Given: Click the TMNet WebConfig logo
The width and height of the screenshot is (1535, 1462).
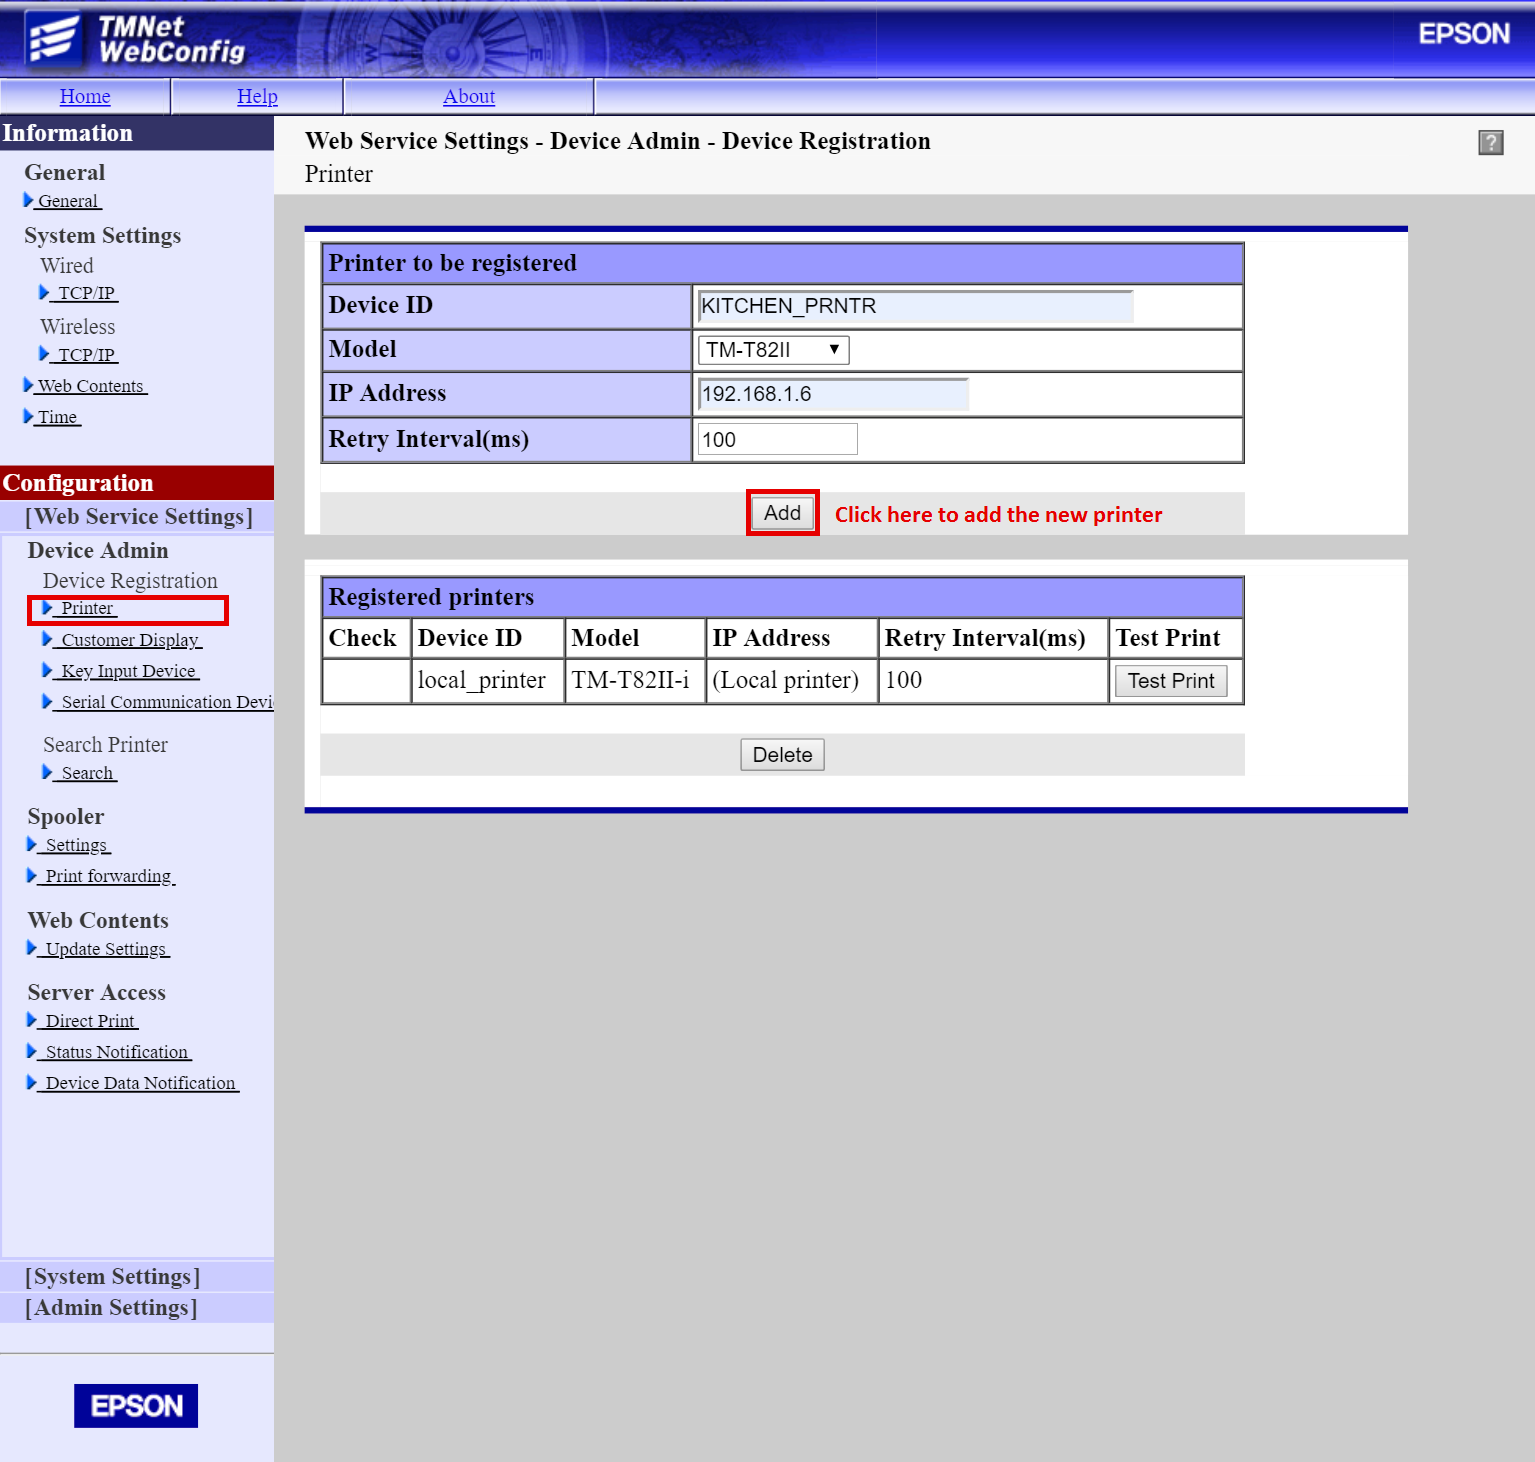Looking at the screenshot, I should [x=135, y=39].
